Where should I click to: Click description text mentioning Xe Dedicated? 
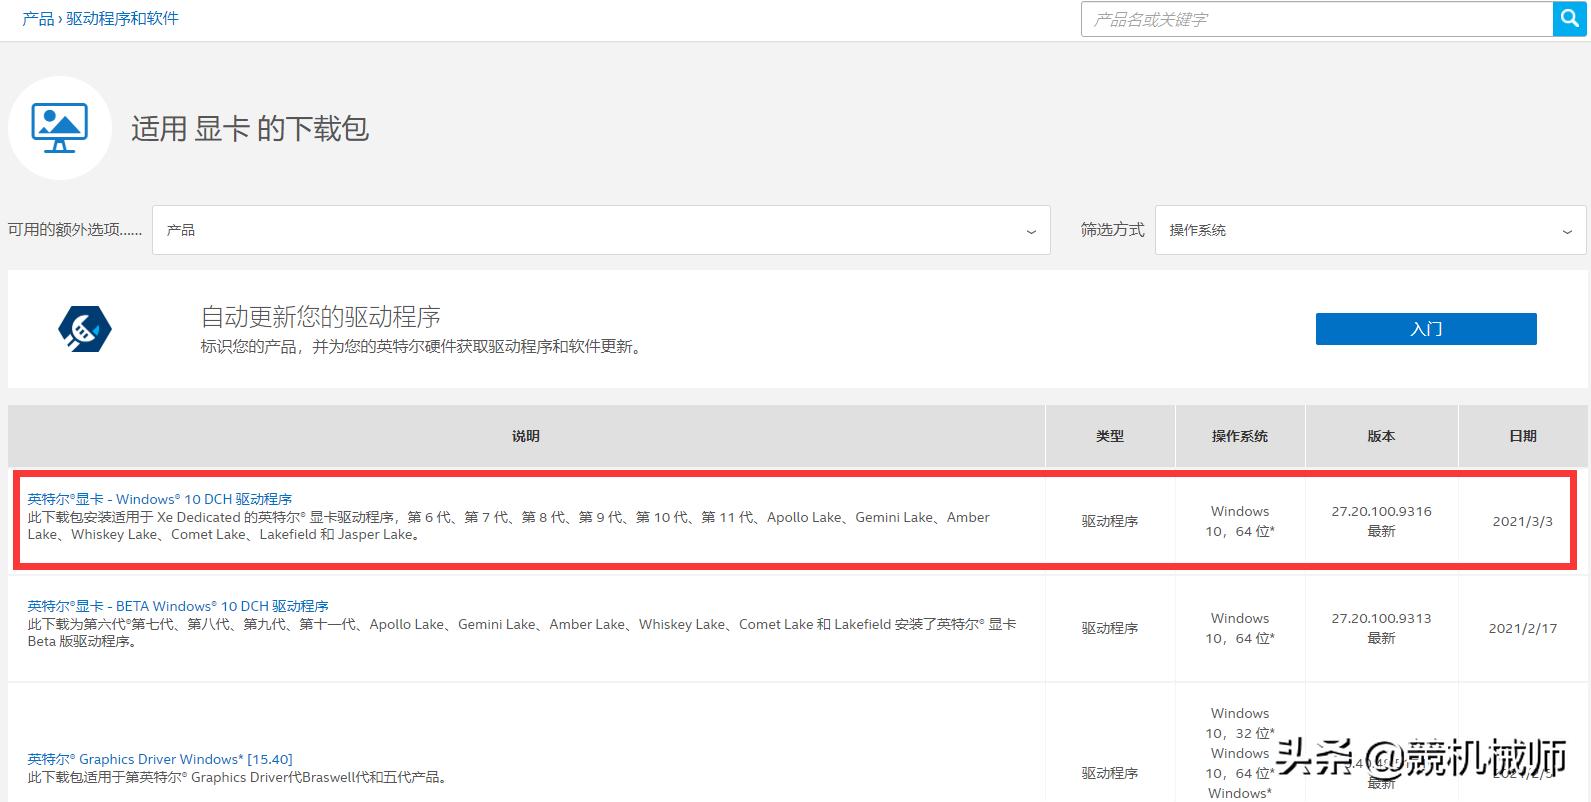(x=508, y=526)
